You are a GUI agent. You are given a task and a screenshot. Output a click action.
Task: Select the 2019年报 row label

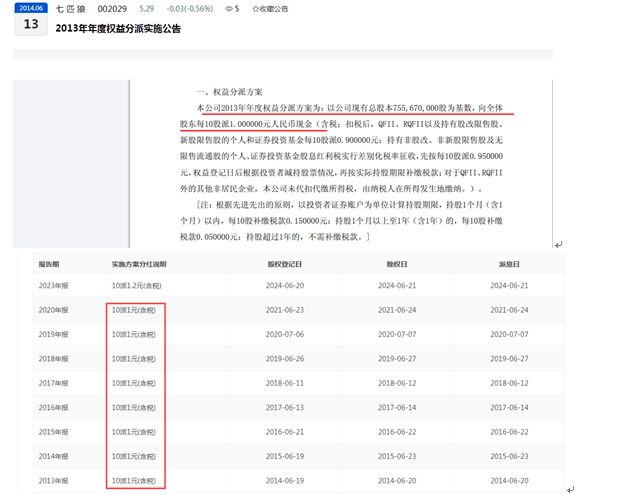tap(53, 334)
